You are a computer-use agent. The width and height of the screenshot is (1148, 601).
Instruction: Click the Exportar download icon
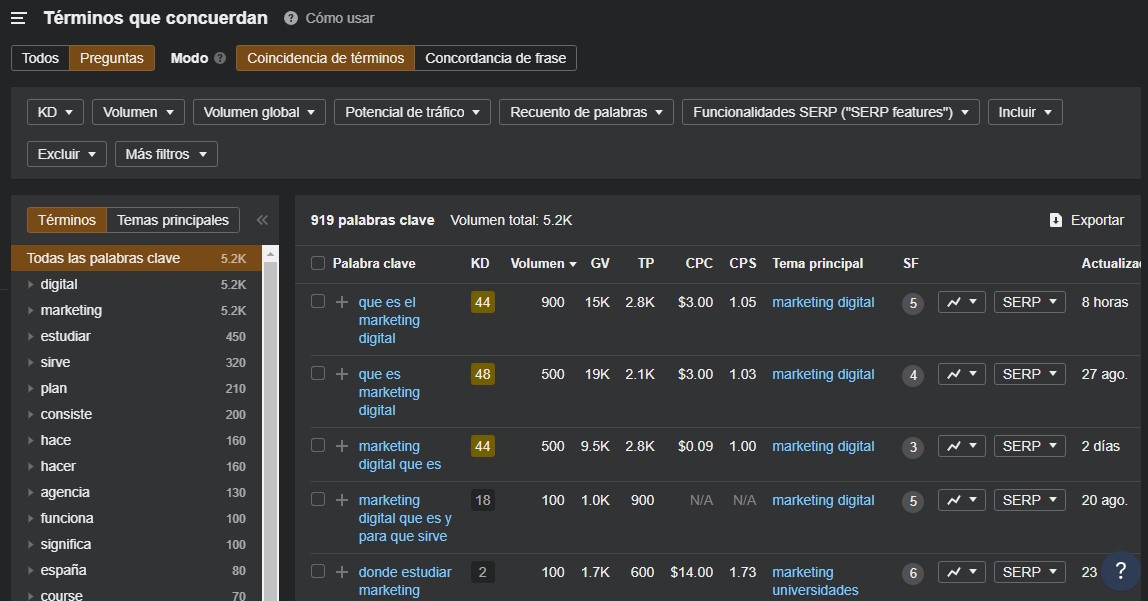click(x=1055, y=220)
